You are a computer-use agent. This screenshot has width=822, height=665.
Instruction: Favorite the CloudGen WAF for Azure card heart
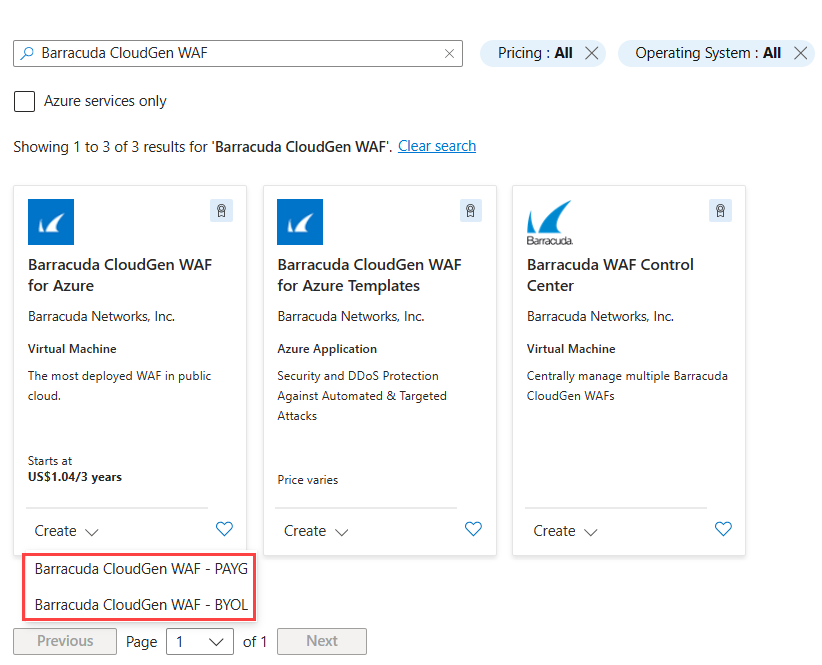[x=224, y=529]
